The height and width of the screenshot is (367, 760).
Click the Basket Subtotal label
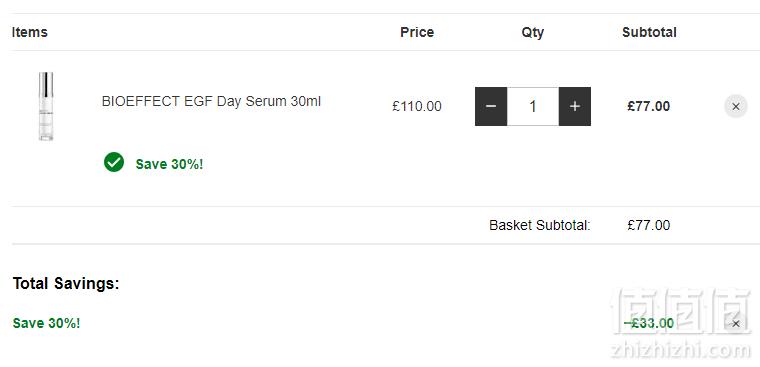point(539,225)
